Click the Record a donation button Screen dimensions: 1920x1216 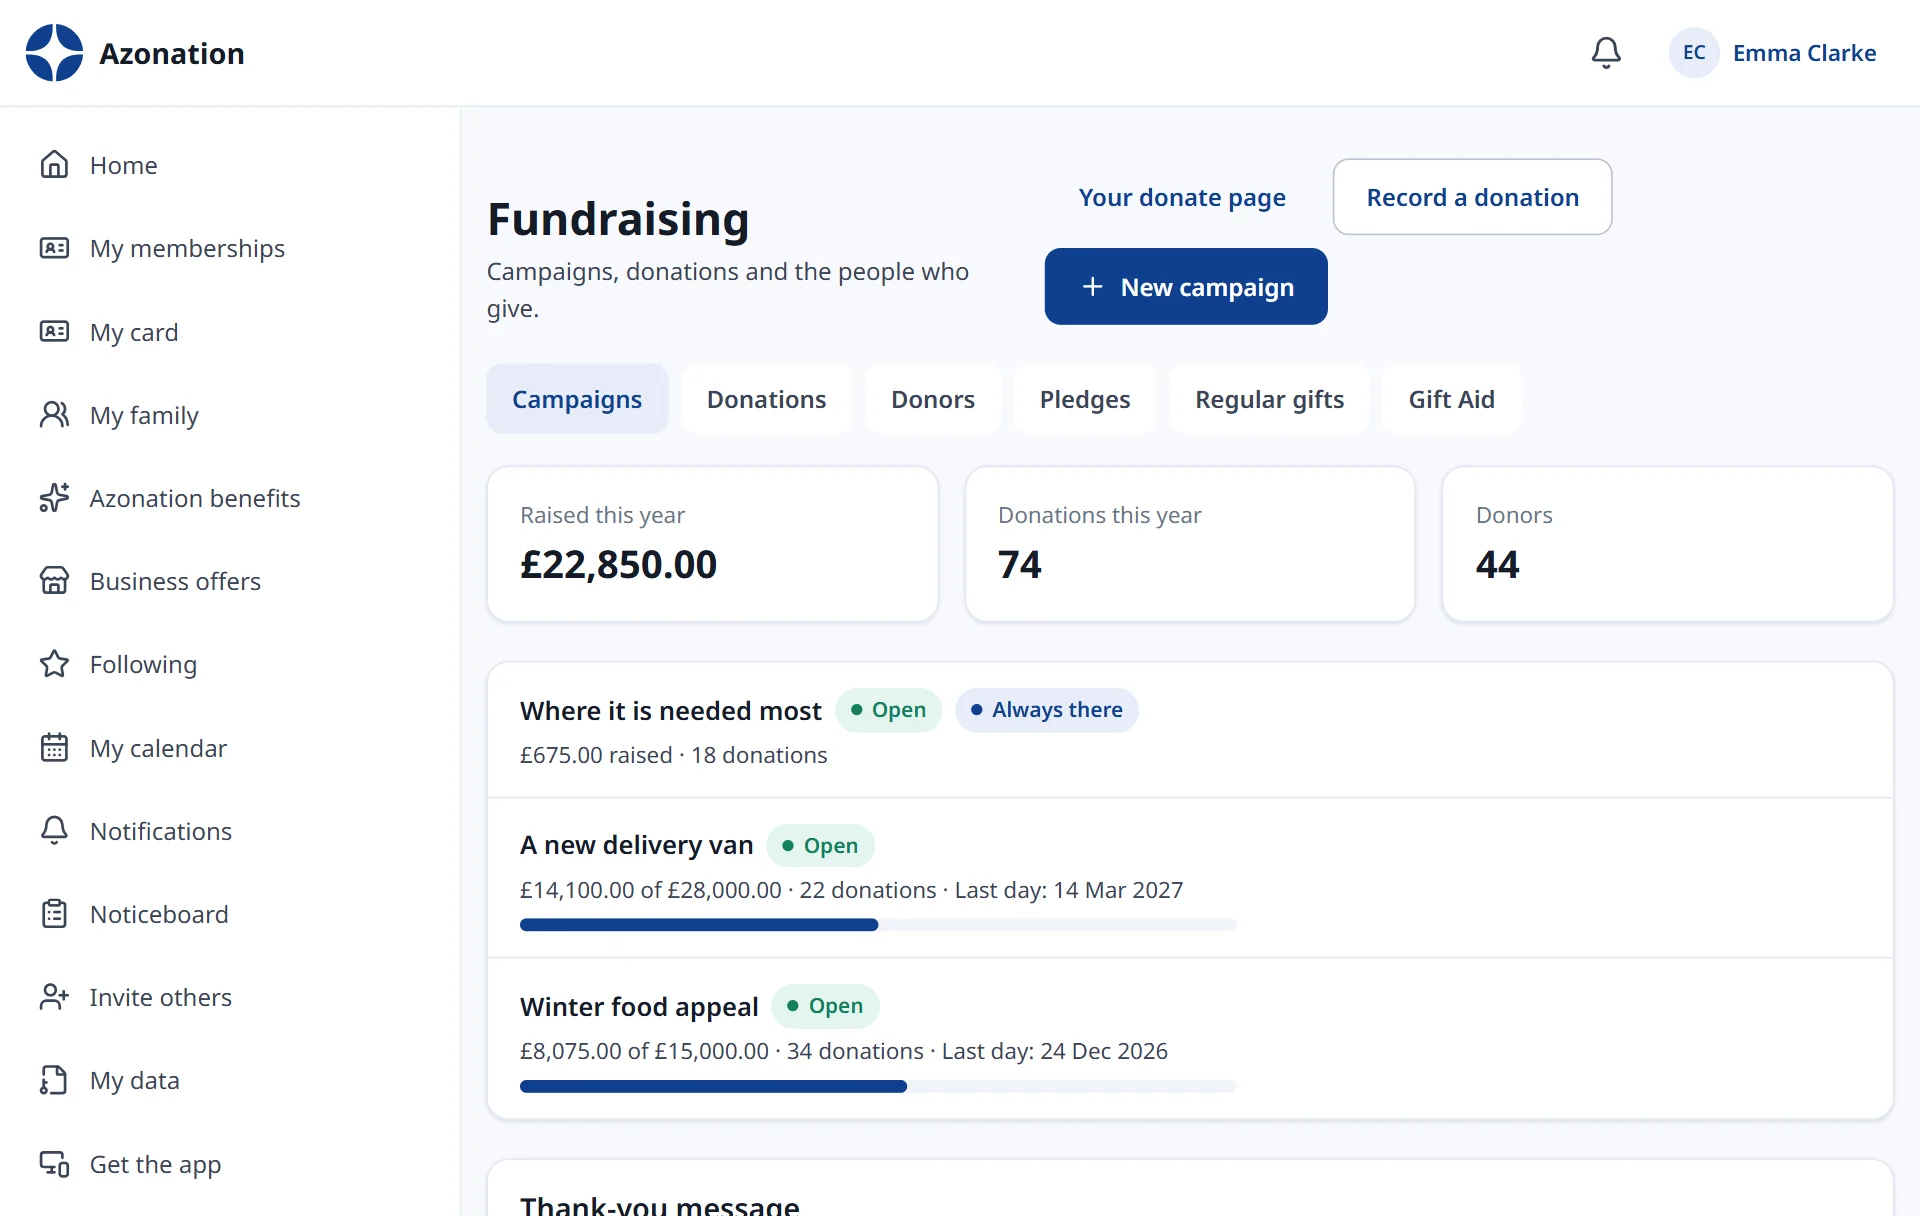coord(1473,197)
